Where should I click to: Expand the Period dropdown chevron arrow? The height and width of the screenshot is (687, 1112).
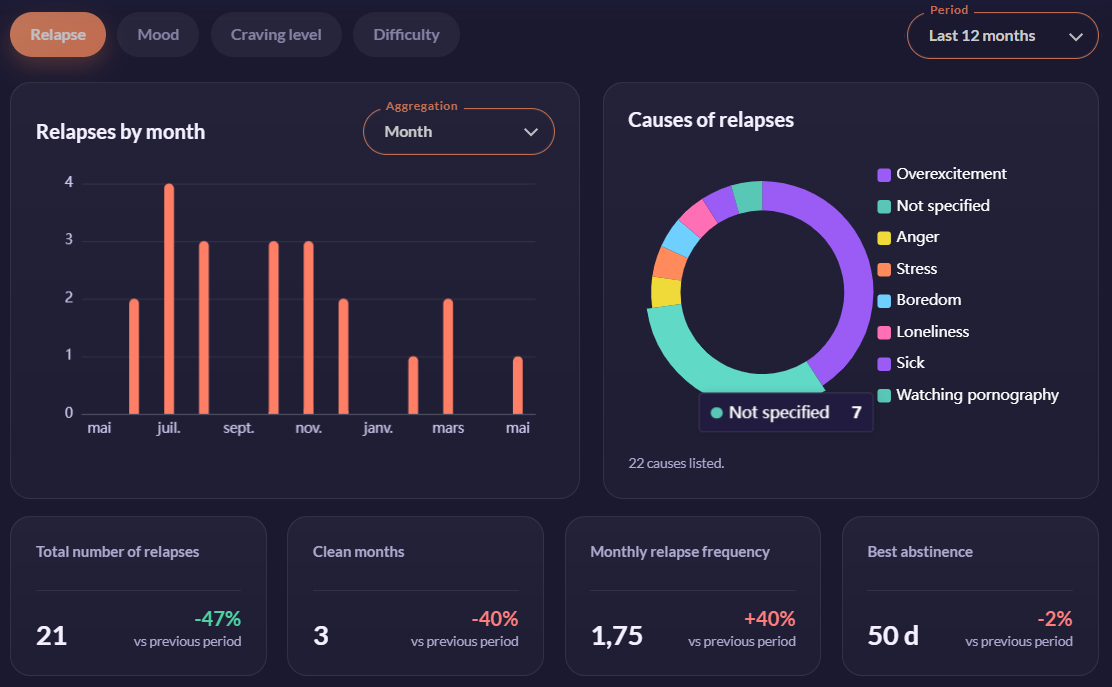coord(1075,37)
